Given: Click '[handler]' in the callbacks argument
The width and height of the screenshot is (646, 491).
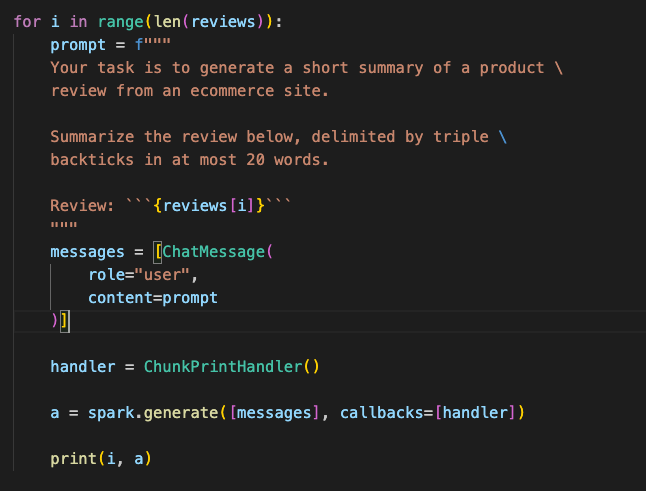Looking at the screenshot, I should [x=475, y=413].
